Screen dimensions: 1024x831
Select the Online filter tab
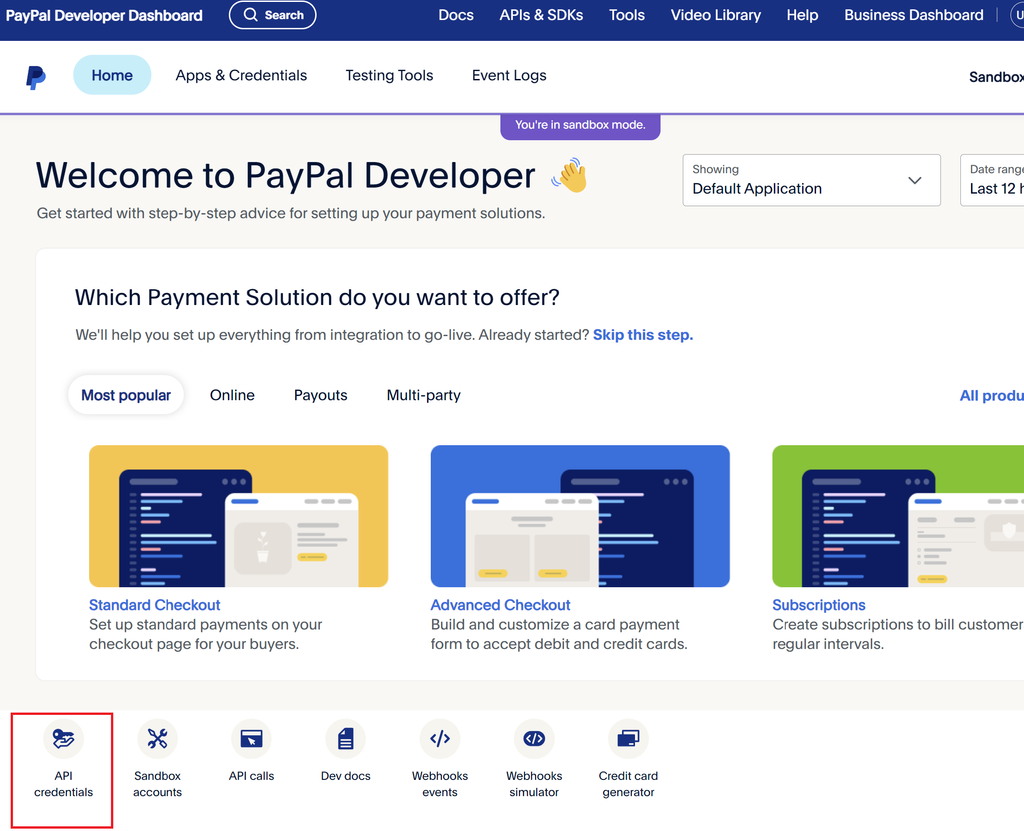[x=232, y=395]
